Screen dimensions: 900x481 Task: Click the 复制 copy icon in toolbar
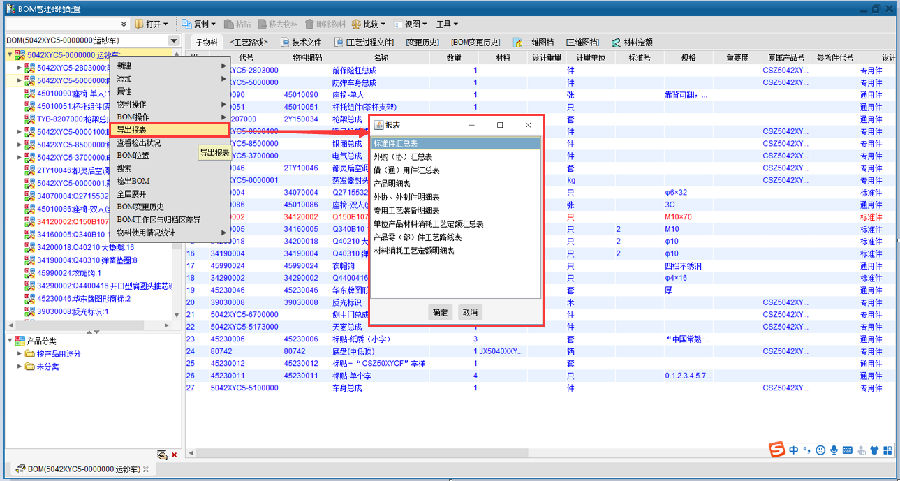(187, 24)
